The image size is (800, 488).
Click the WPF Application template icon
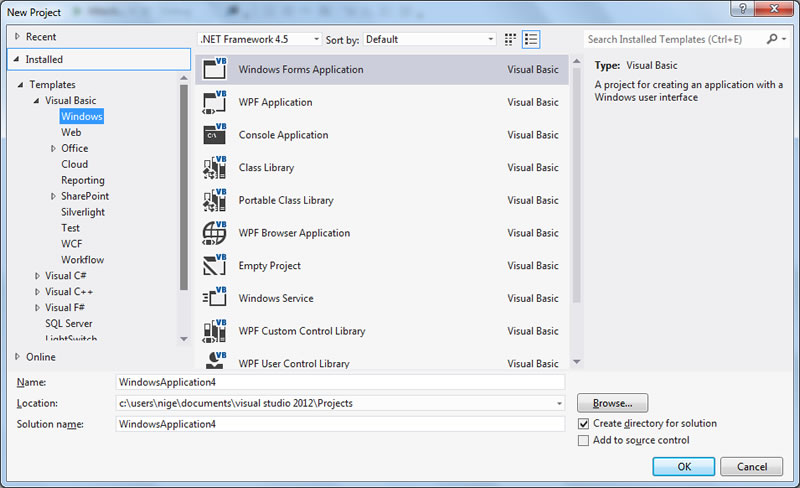(215, 102)
